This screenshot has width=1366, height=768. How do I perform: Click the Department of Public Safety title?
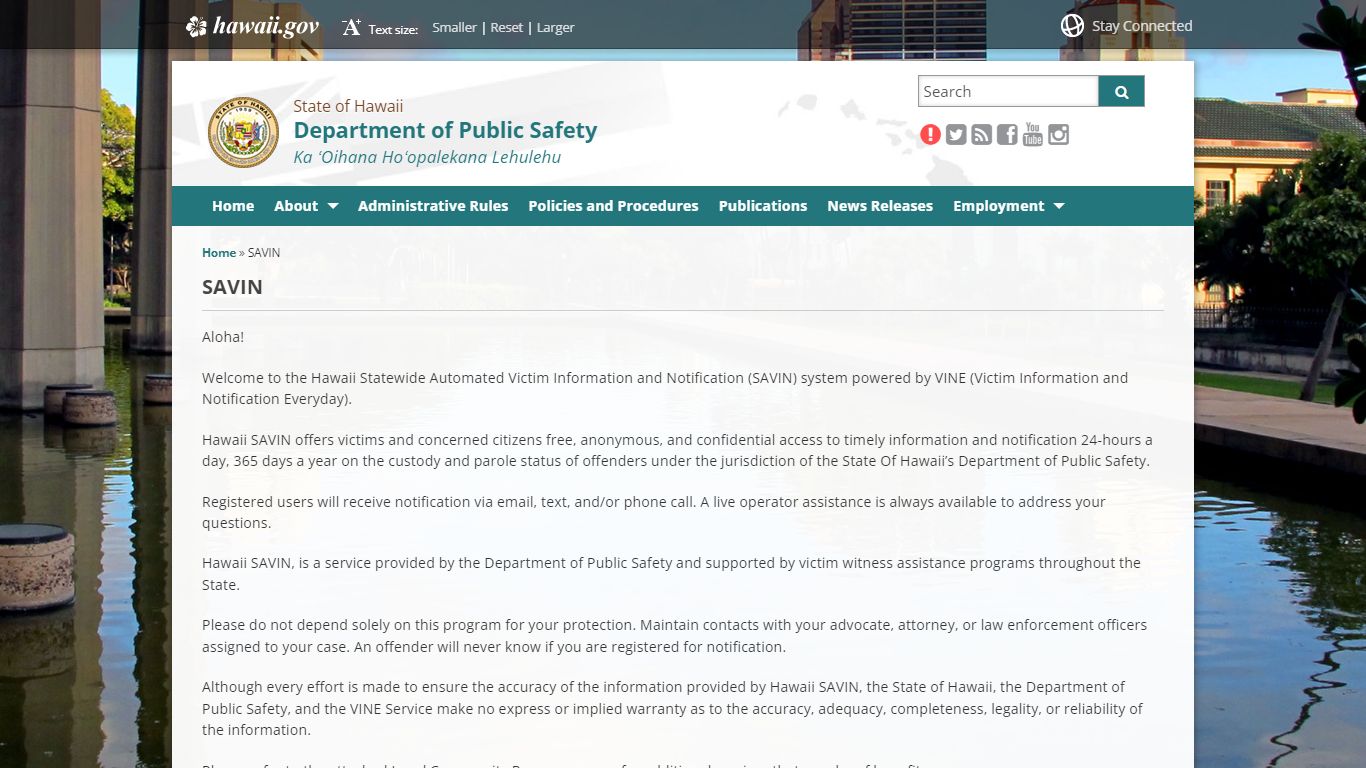(445, 130)
